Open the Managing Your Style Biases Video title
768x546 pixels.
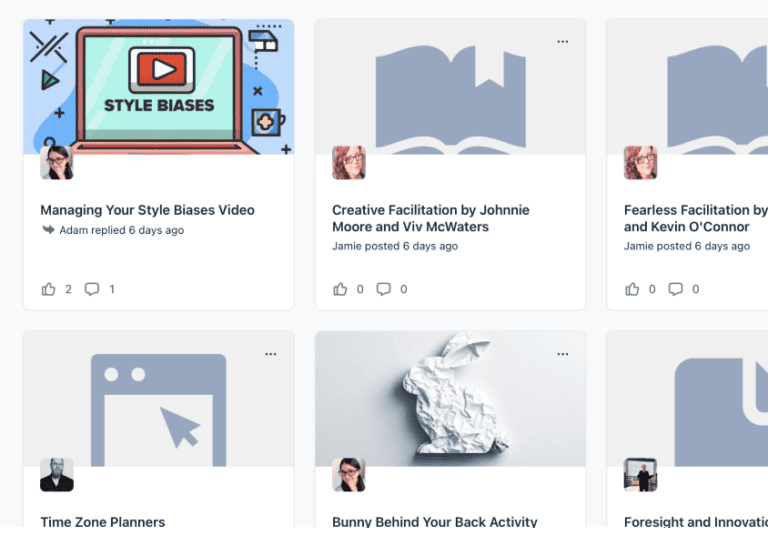[x=147, y=210]
